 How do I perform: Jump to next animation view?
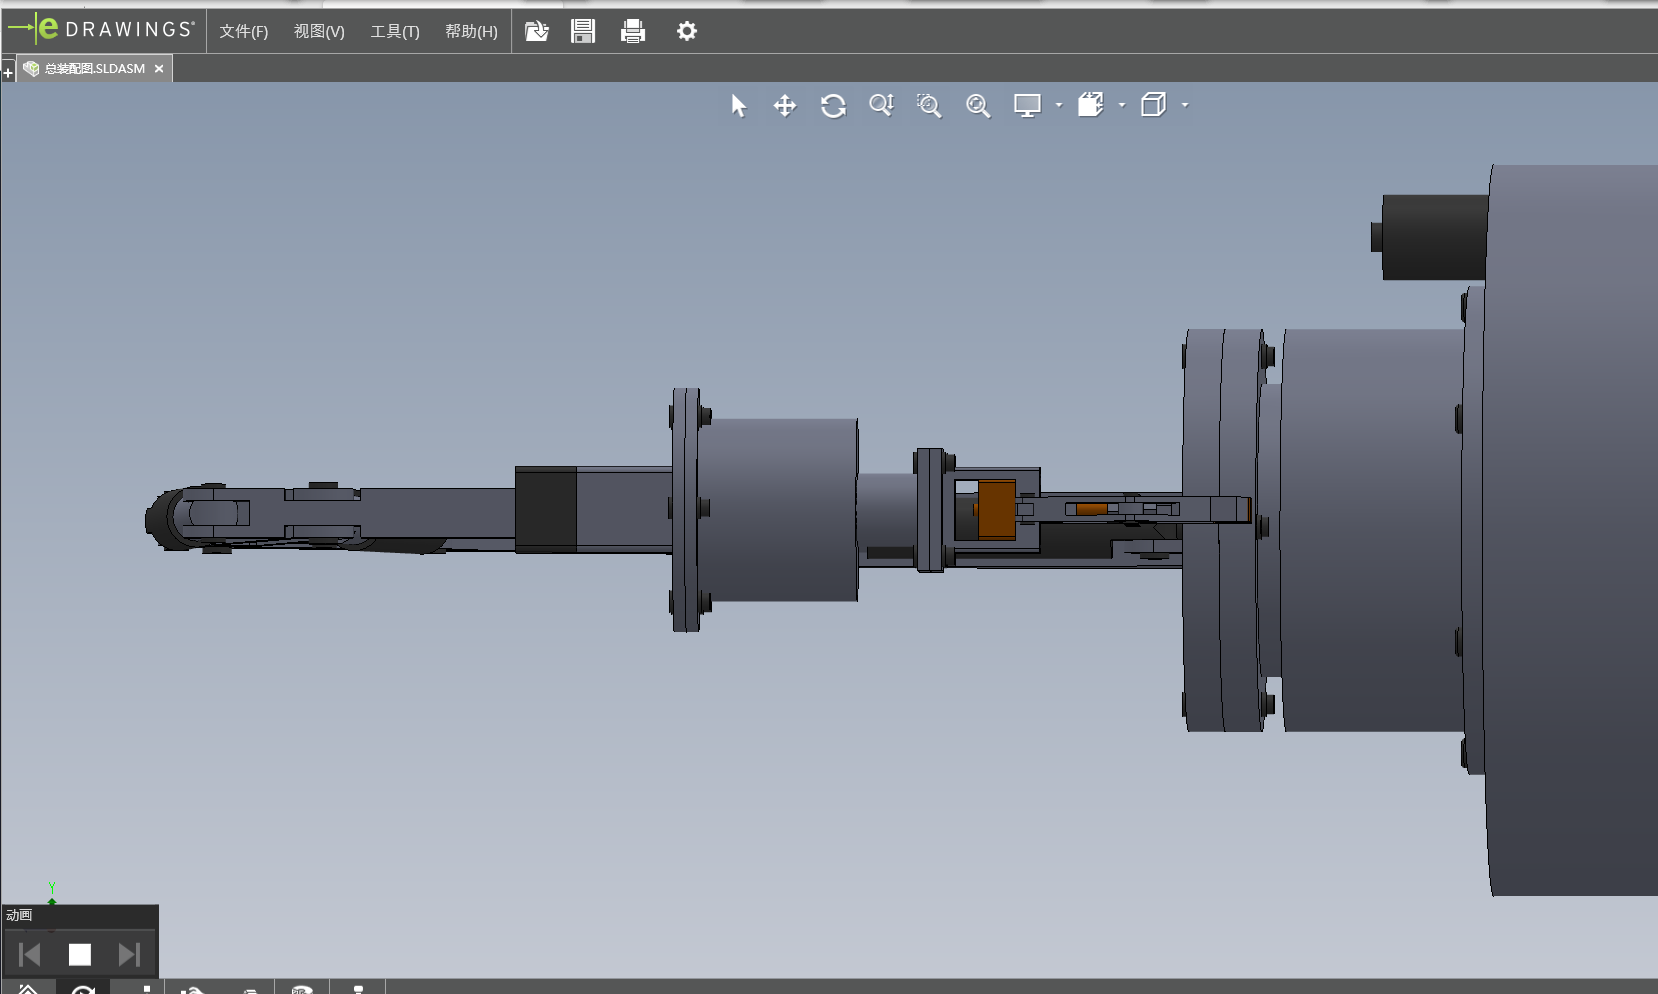(x=129, y=955)
